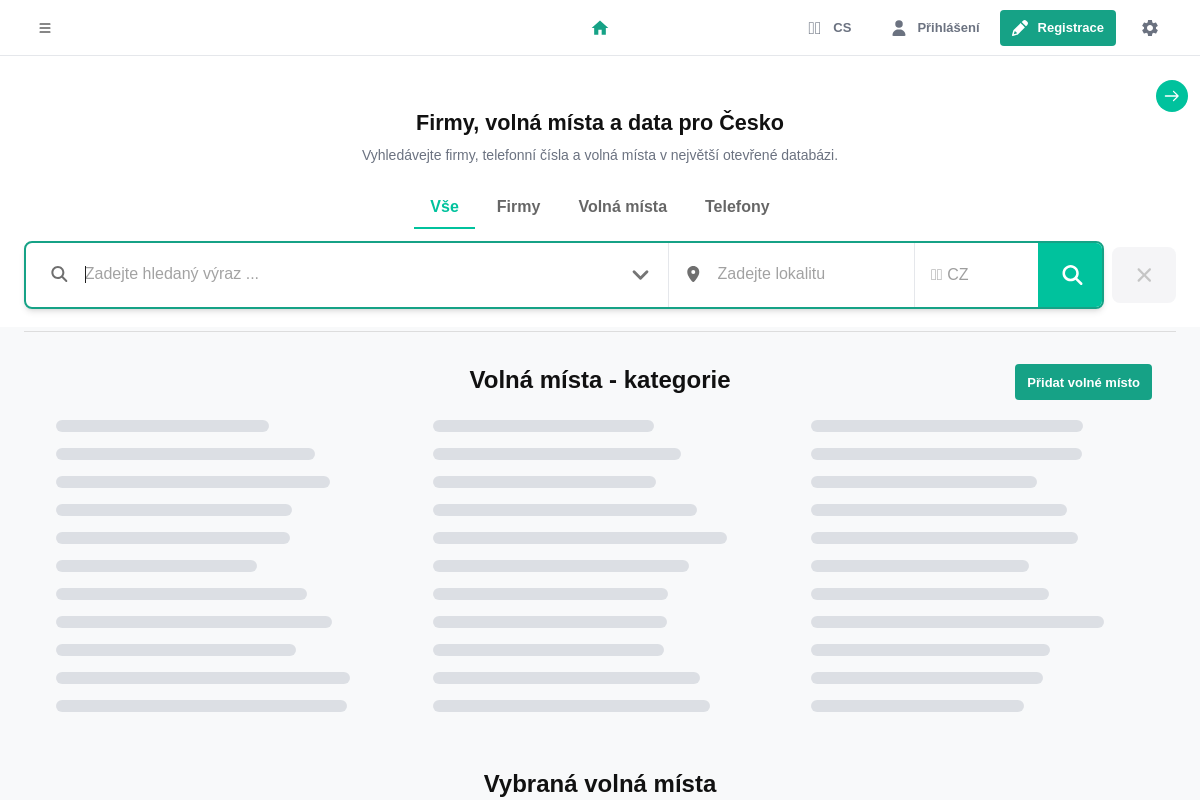This screenshot has width=1200, height=800.
Task: Click the user icon beside Přihlášení
Action: click(899, 28)
